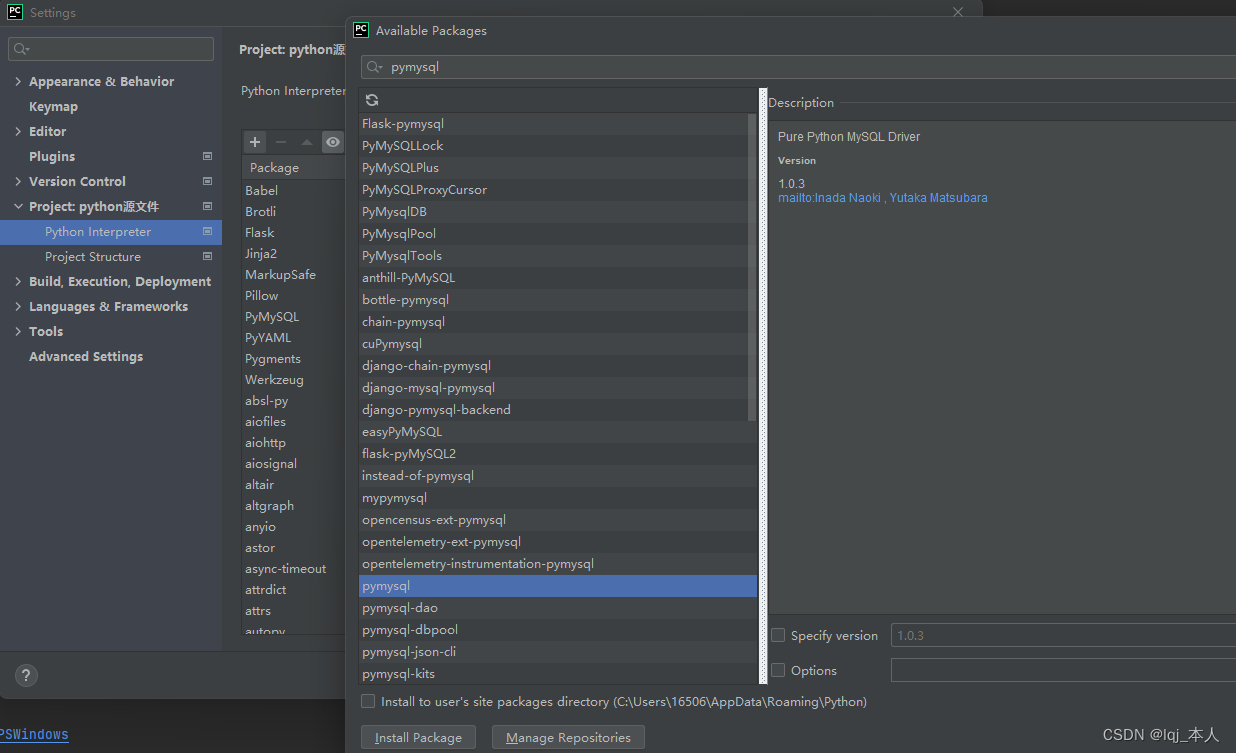Check Install to user's site packages directory
Image resolution: width=1236 pixels, height=753 pixels.
[368, 701]
